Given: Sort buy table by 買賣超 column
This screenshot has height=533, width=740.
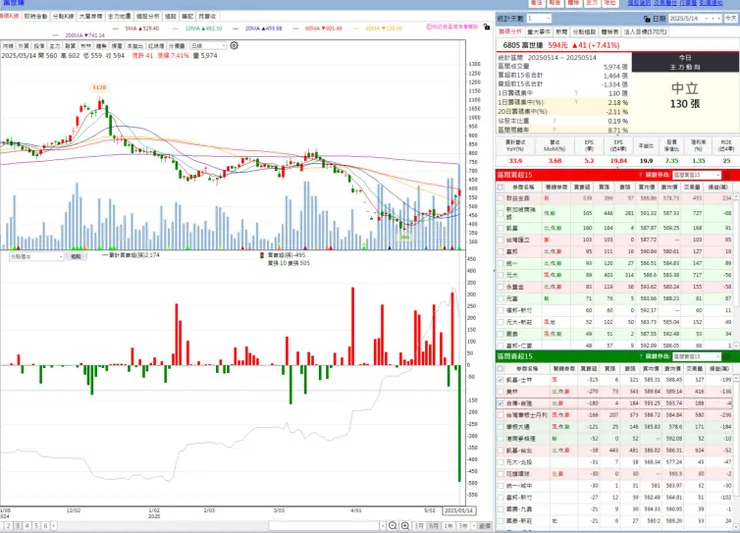Looking at the screenshot, I should tap(582, 187).
